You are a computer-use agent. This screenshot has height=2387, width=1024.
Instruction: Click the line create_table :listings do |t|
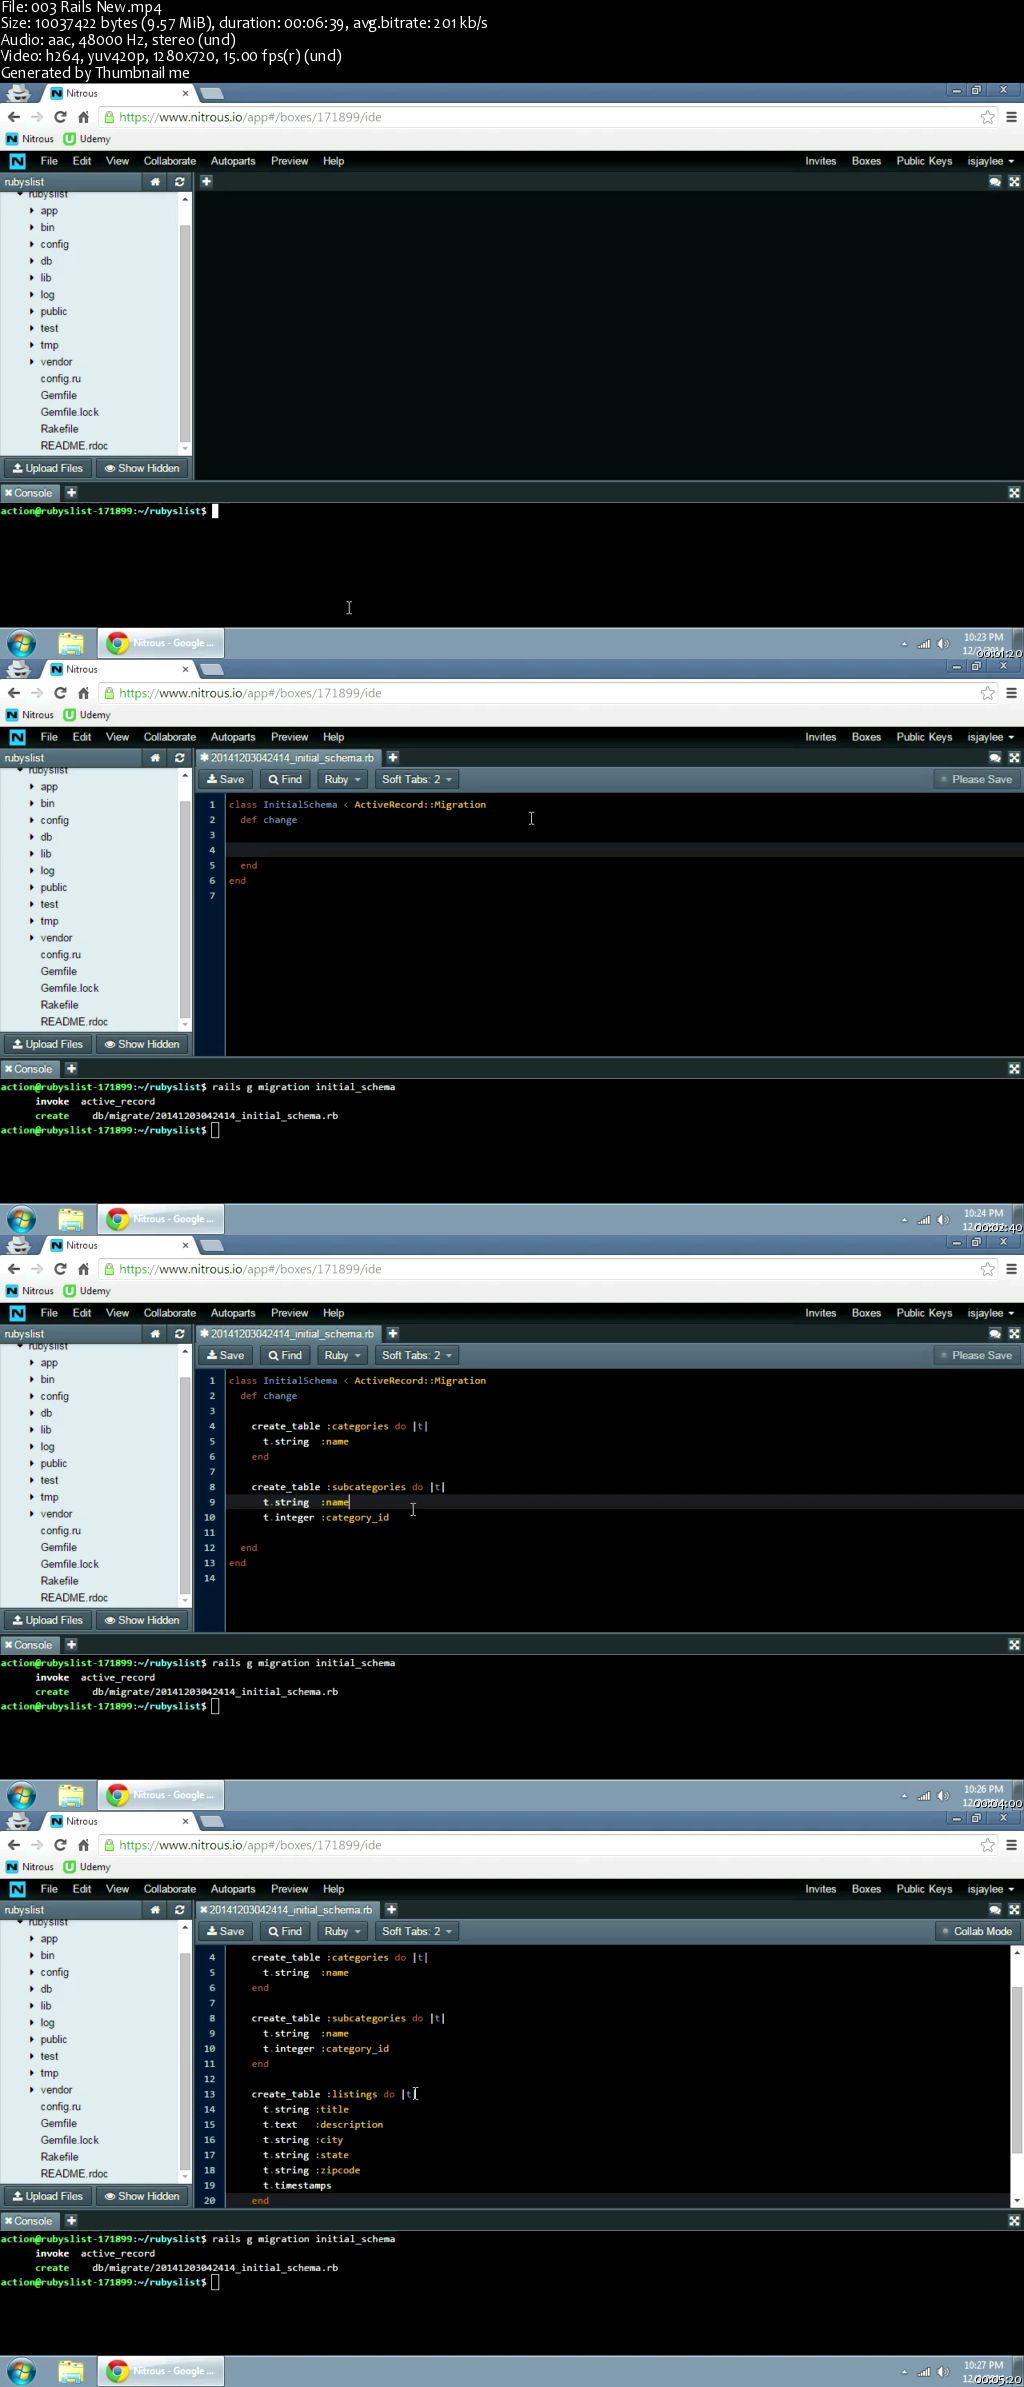(x=333, y=2094)
